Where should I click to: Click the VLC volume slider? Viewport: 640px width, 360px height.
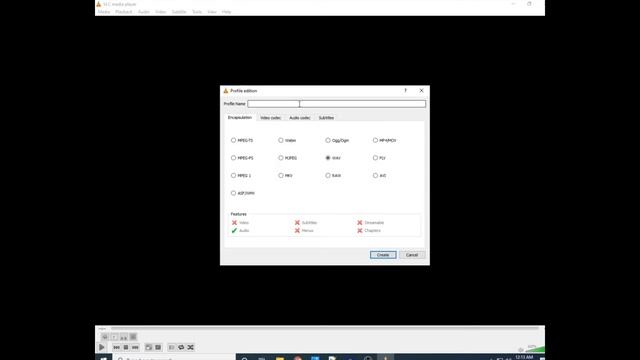tap(535, 349)
